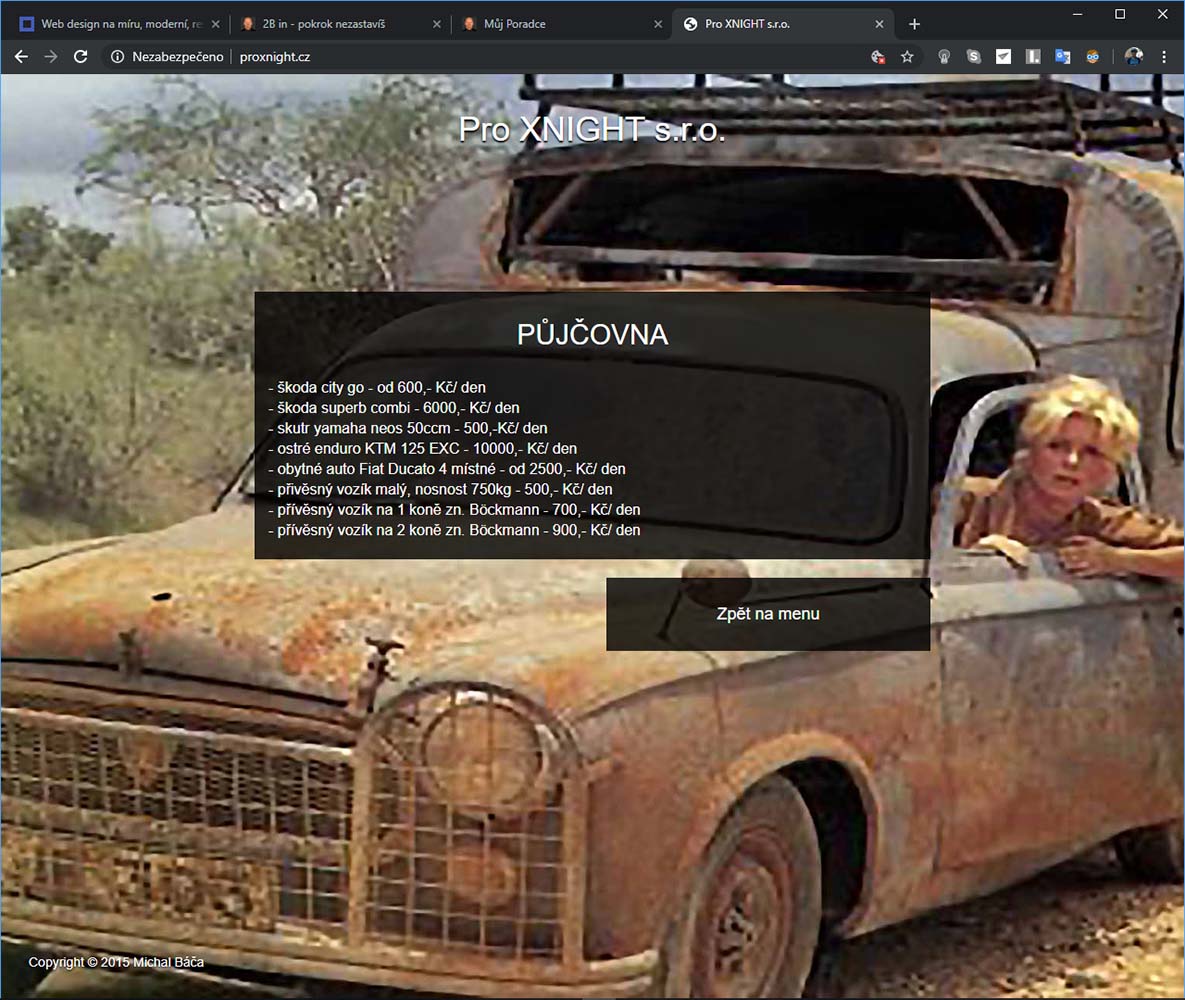Maximize the Chrome window
The image size is (1185, 1000).
(1120, 14)
